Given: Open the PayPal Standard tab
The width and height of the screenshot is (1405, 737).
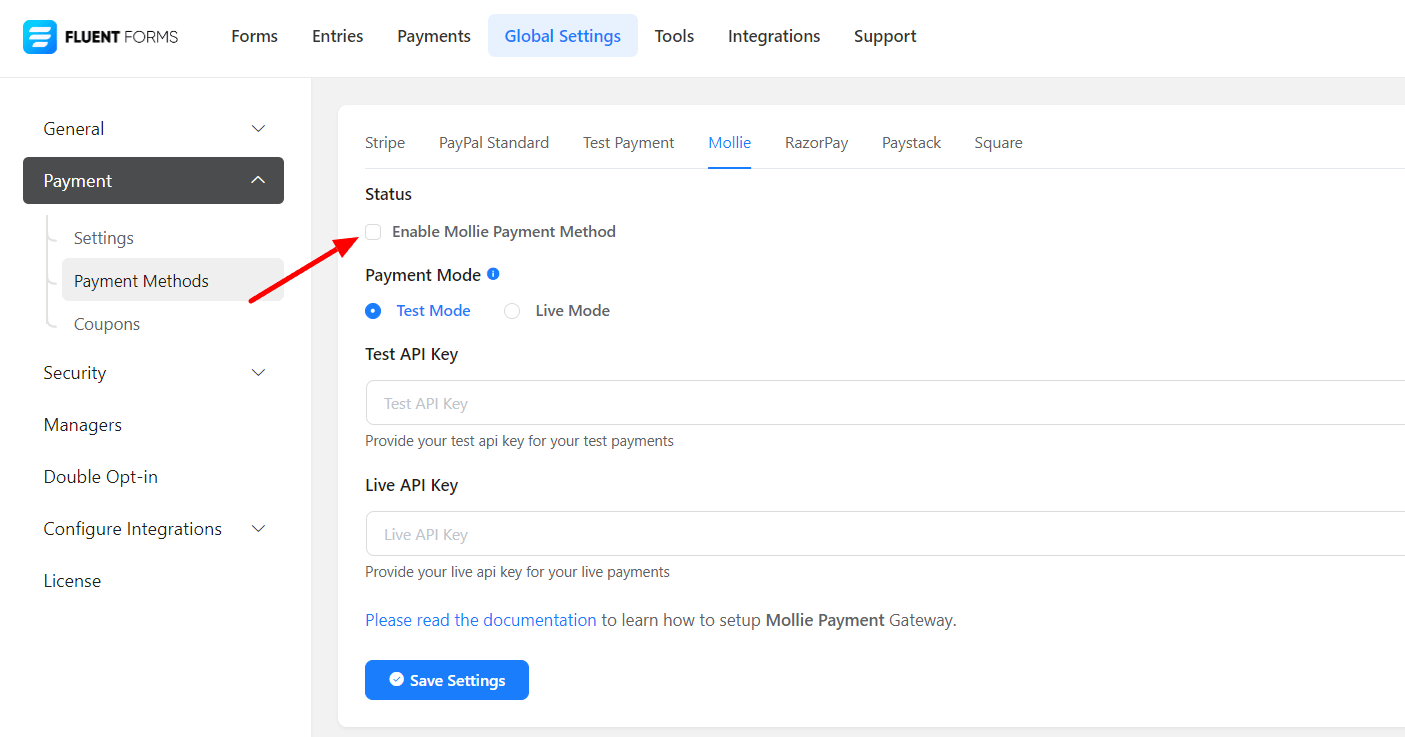Looking at the screenshot, I should click(494, 143).
